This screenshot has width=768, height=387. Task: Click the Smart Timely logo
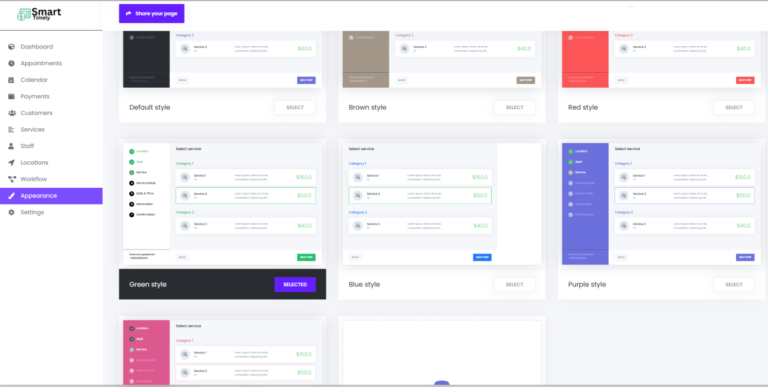point(39,14)
